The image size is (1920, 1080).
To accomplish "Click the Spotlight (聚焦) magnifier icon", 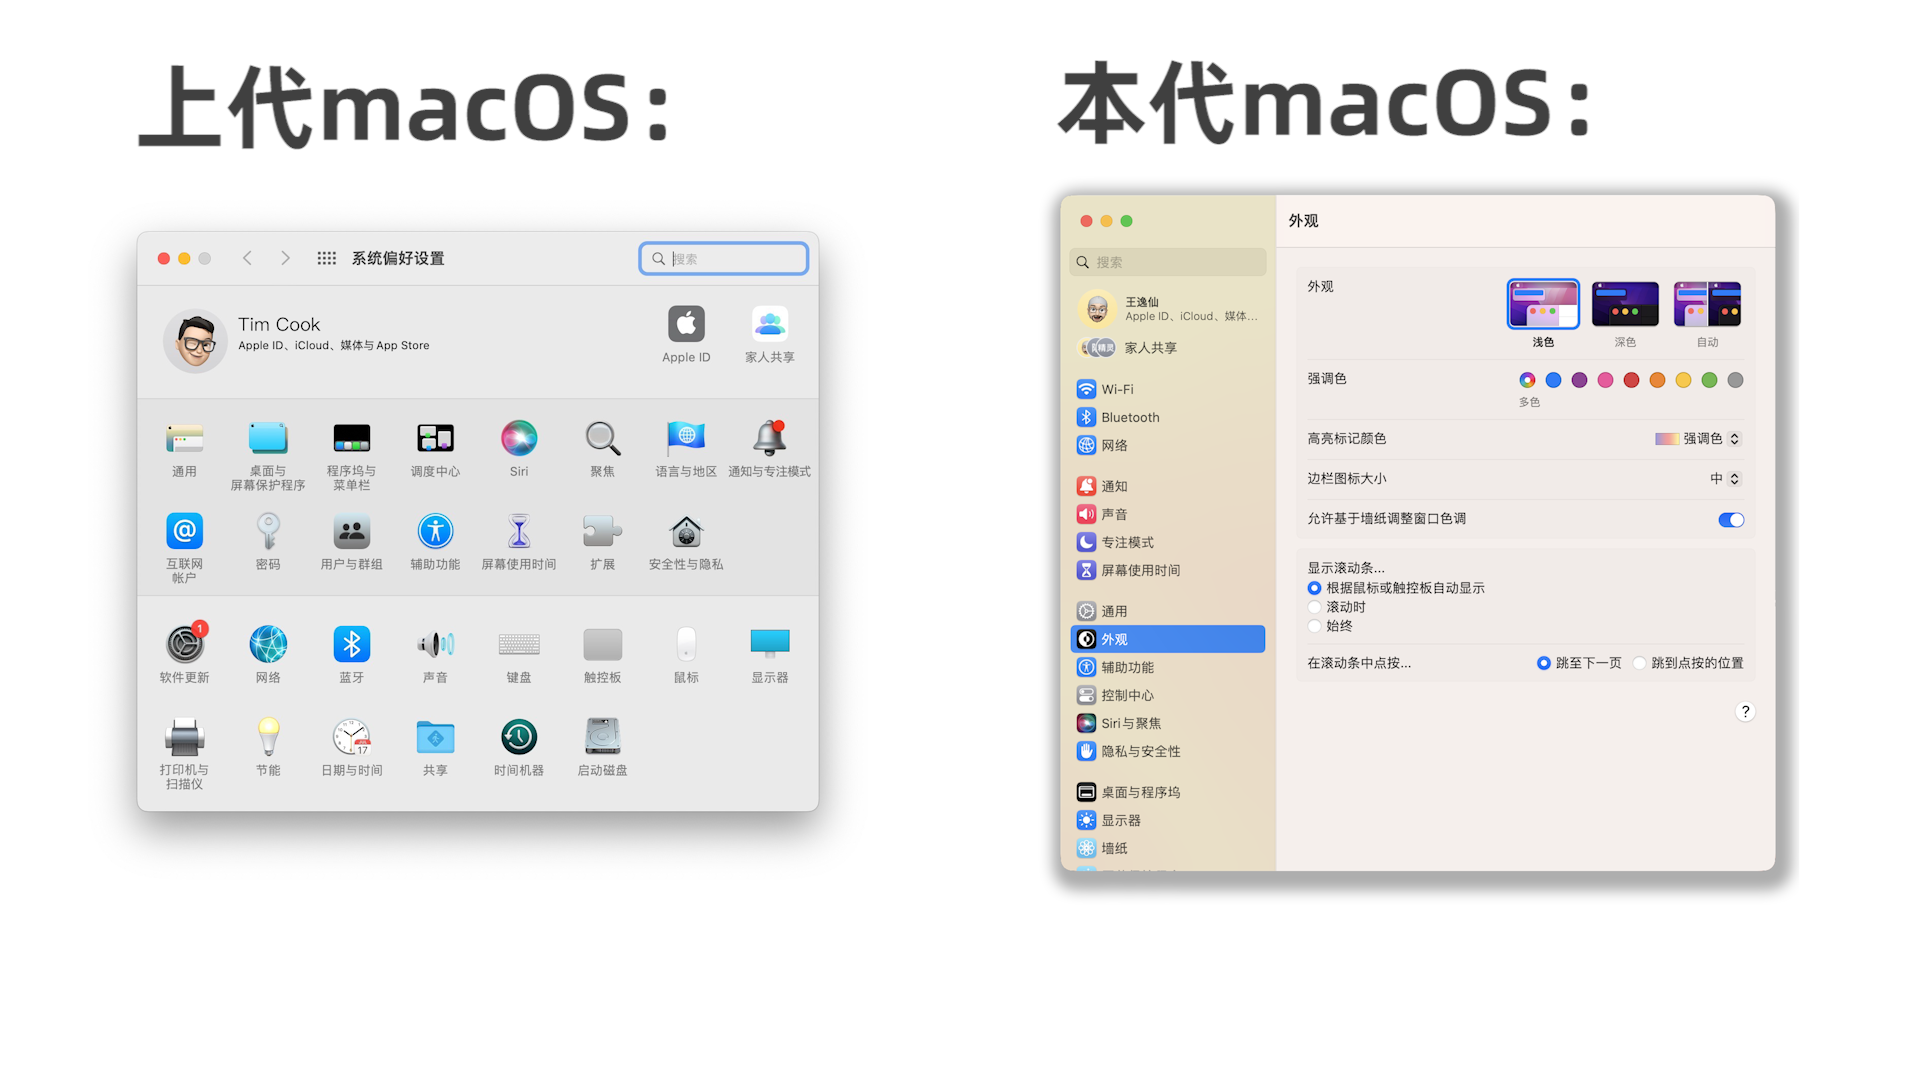I will click(x=602, y=438).
